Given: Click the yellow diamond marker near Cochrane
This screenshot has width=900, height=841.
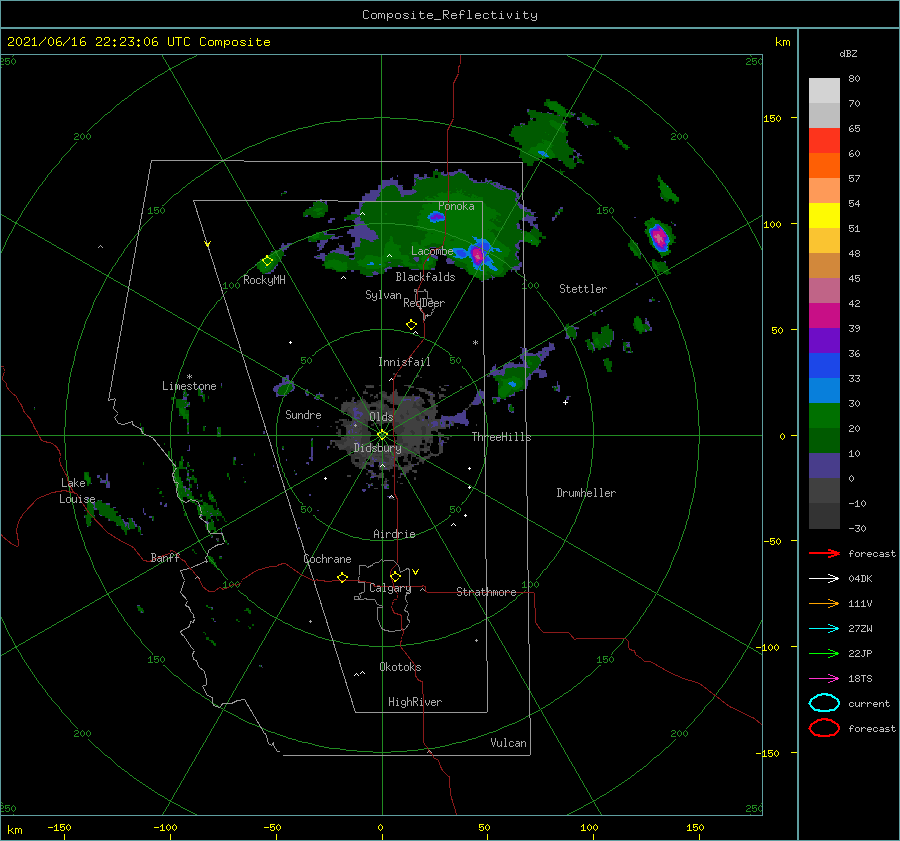Looking at the screenshot, I should 343,578.
